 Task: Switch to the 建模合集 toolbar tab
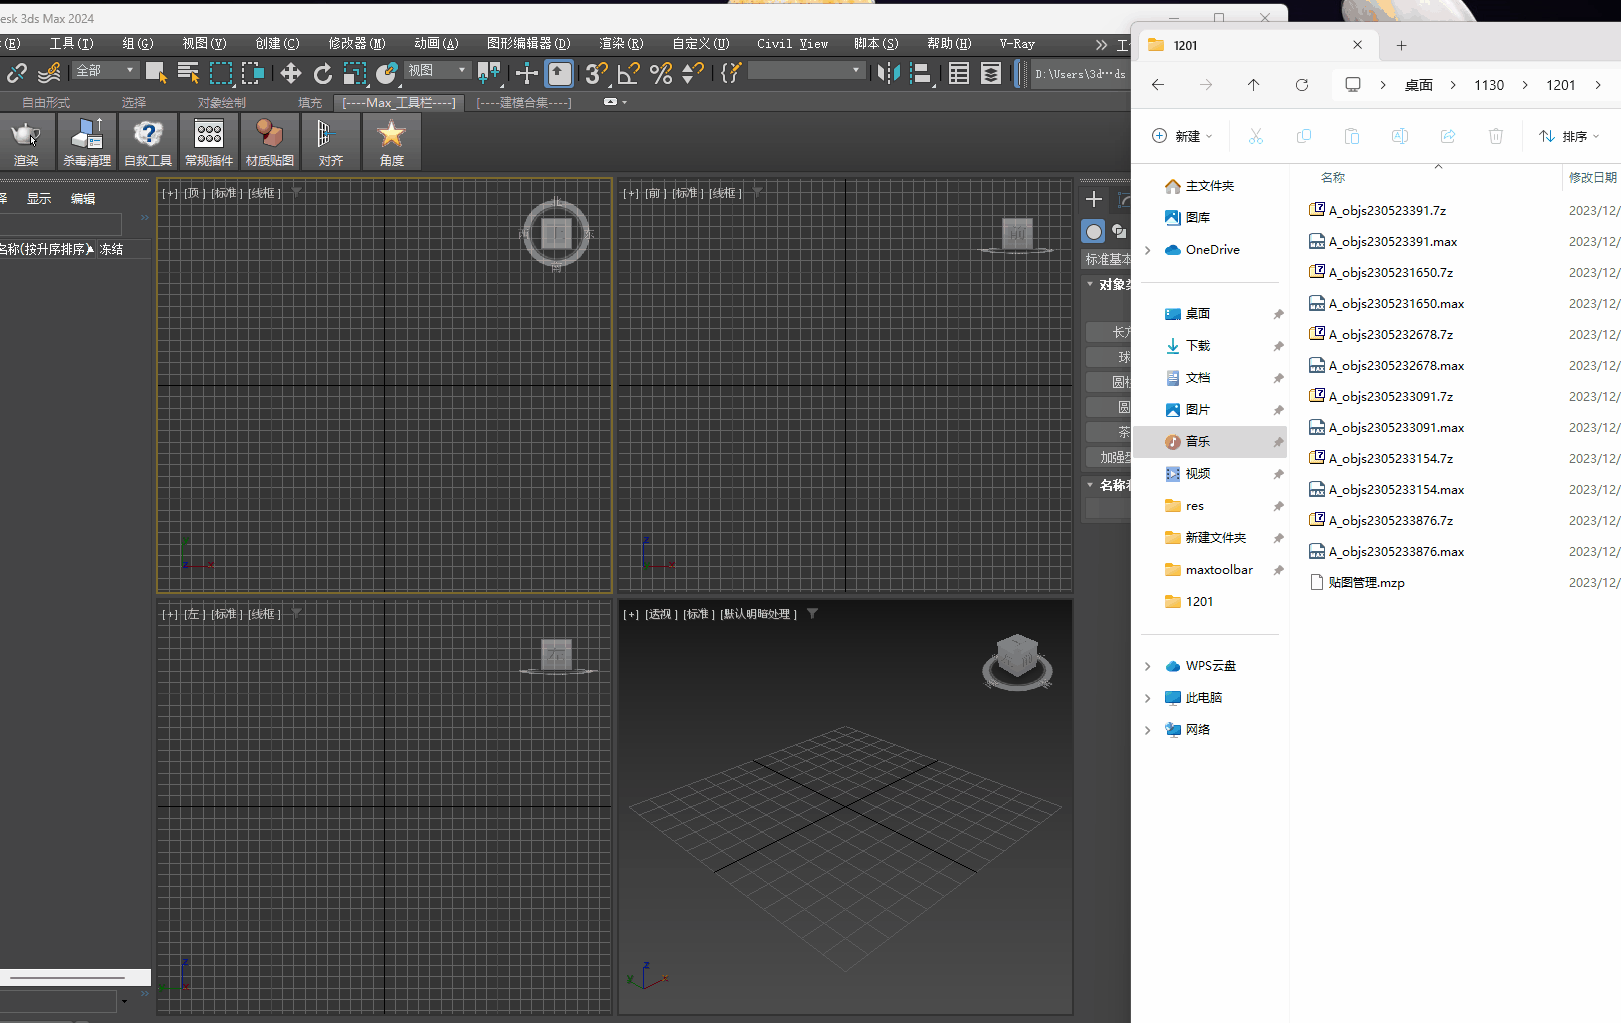pyautogui.click(x=523, y=103)
